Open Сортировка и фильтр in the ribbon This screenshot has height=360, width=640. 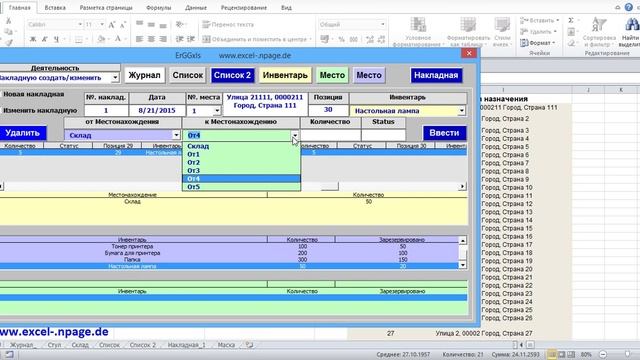599,32
